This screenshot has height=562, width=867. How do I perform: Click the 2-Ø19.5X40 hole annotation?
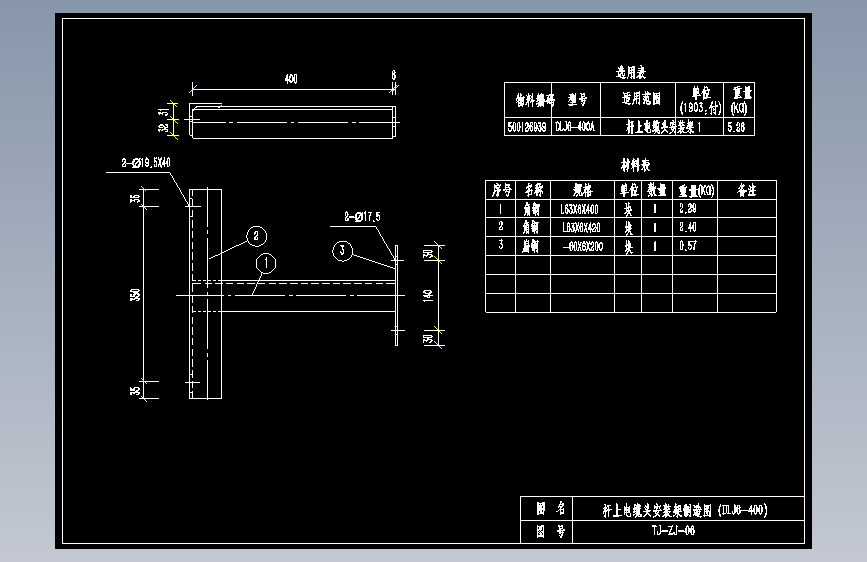(x=146, y=163)
